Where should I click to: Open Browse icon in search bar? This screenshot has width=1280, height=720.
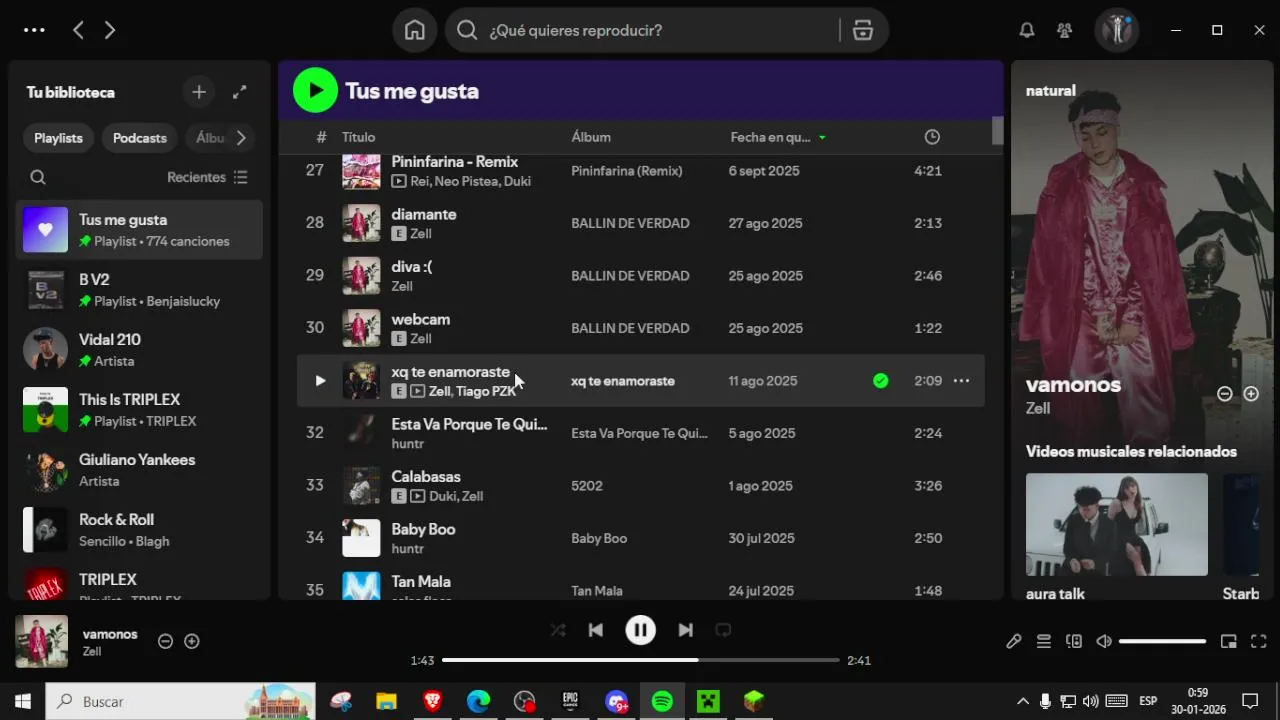point(863,30)
